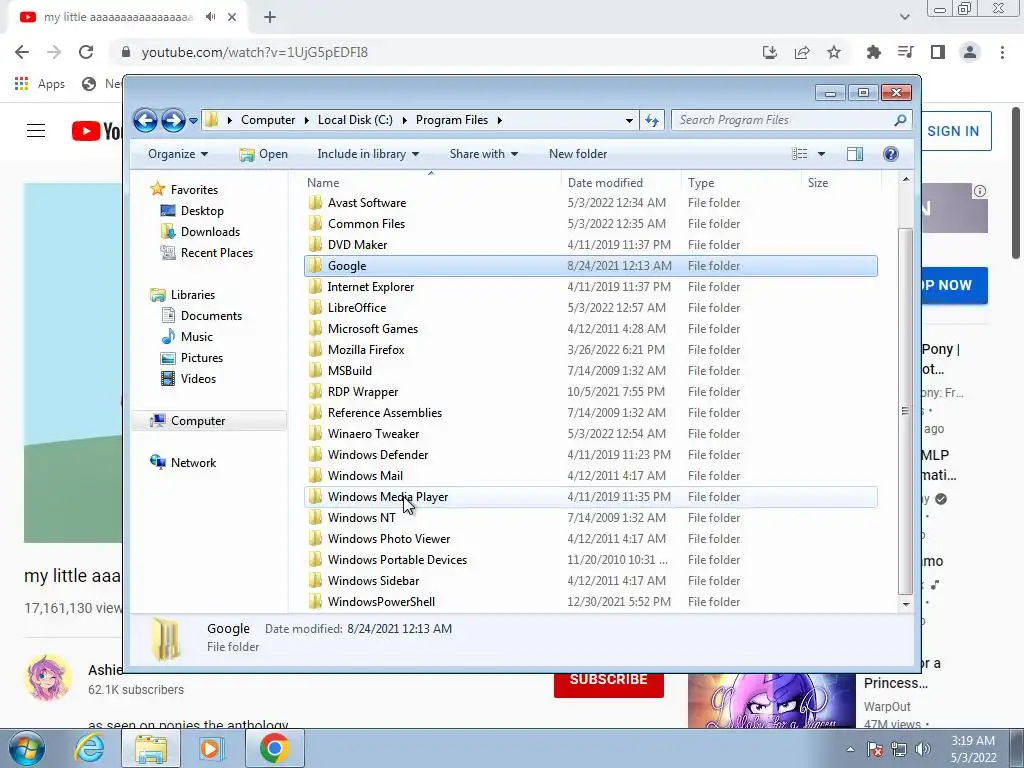The height and width of the screenshot is (768, 1024).
Task: Select the Mozilla Firefox folder
Action: point(590,350)
